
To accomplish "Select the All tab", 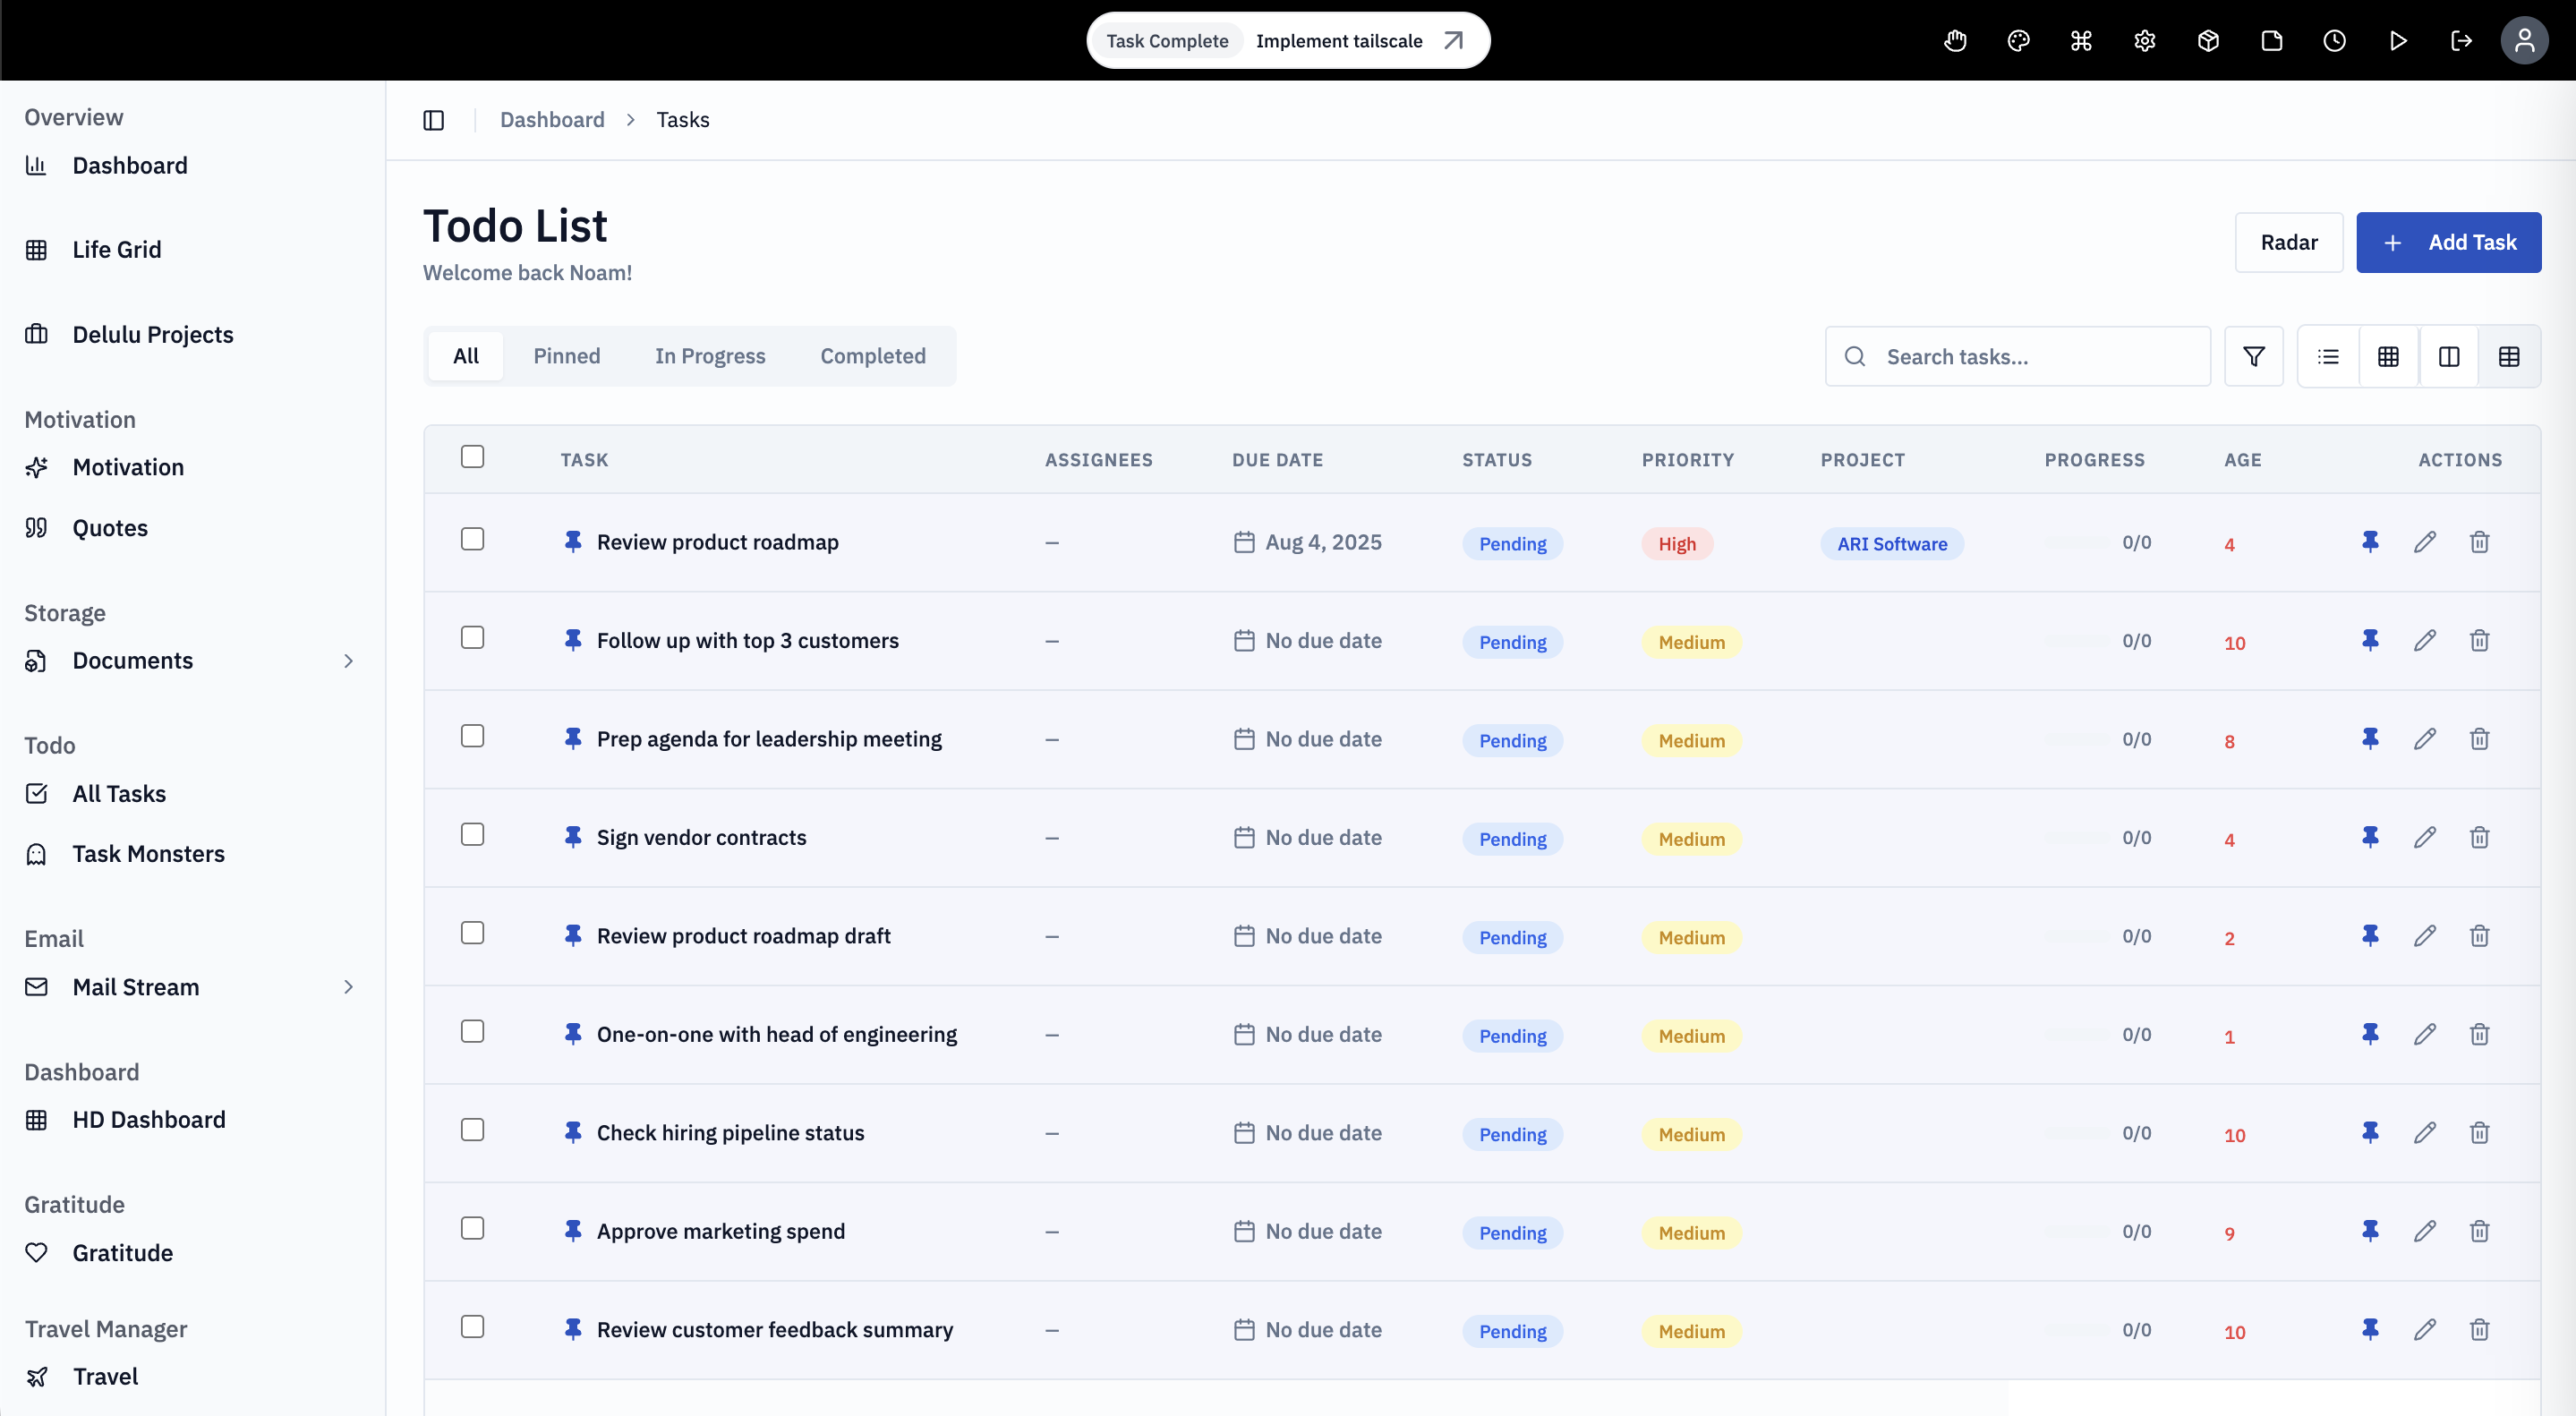I will click(x=466, y=356).
